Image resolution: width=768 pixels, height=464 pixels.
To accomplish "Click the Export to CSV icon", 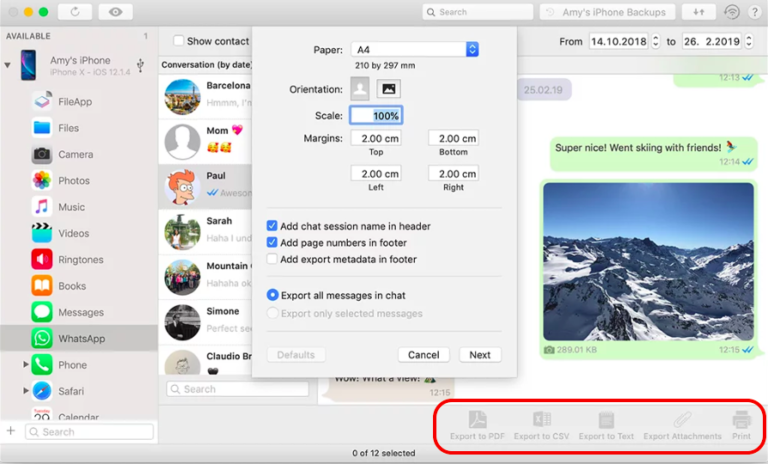I will pos(541,420).
